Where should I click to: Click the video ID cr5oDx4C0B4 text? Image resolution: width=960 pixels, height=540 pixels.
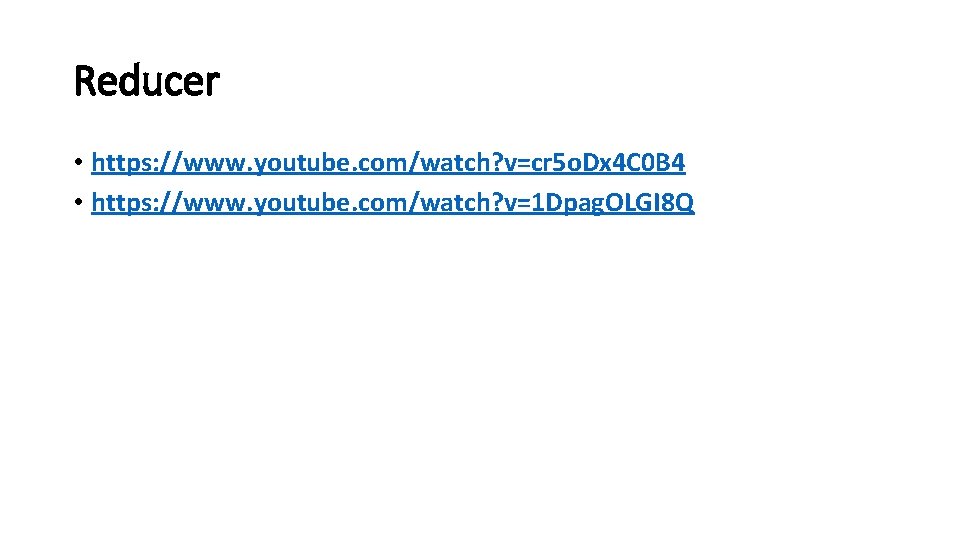point(608,163)
